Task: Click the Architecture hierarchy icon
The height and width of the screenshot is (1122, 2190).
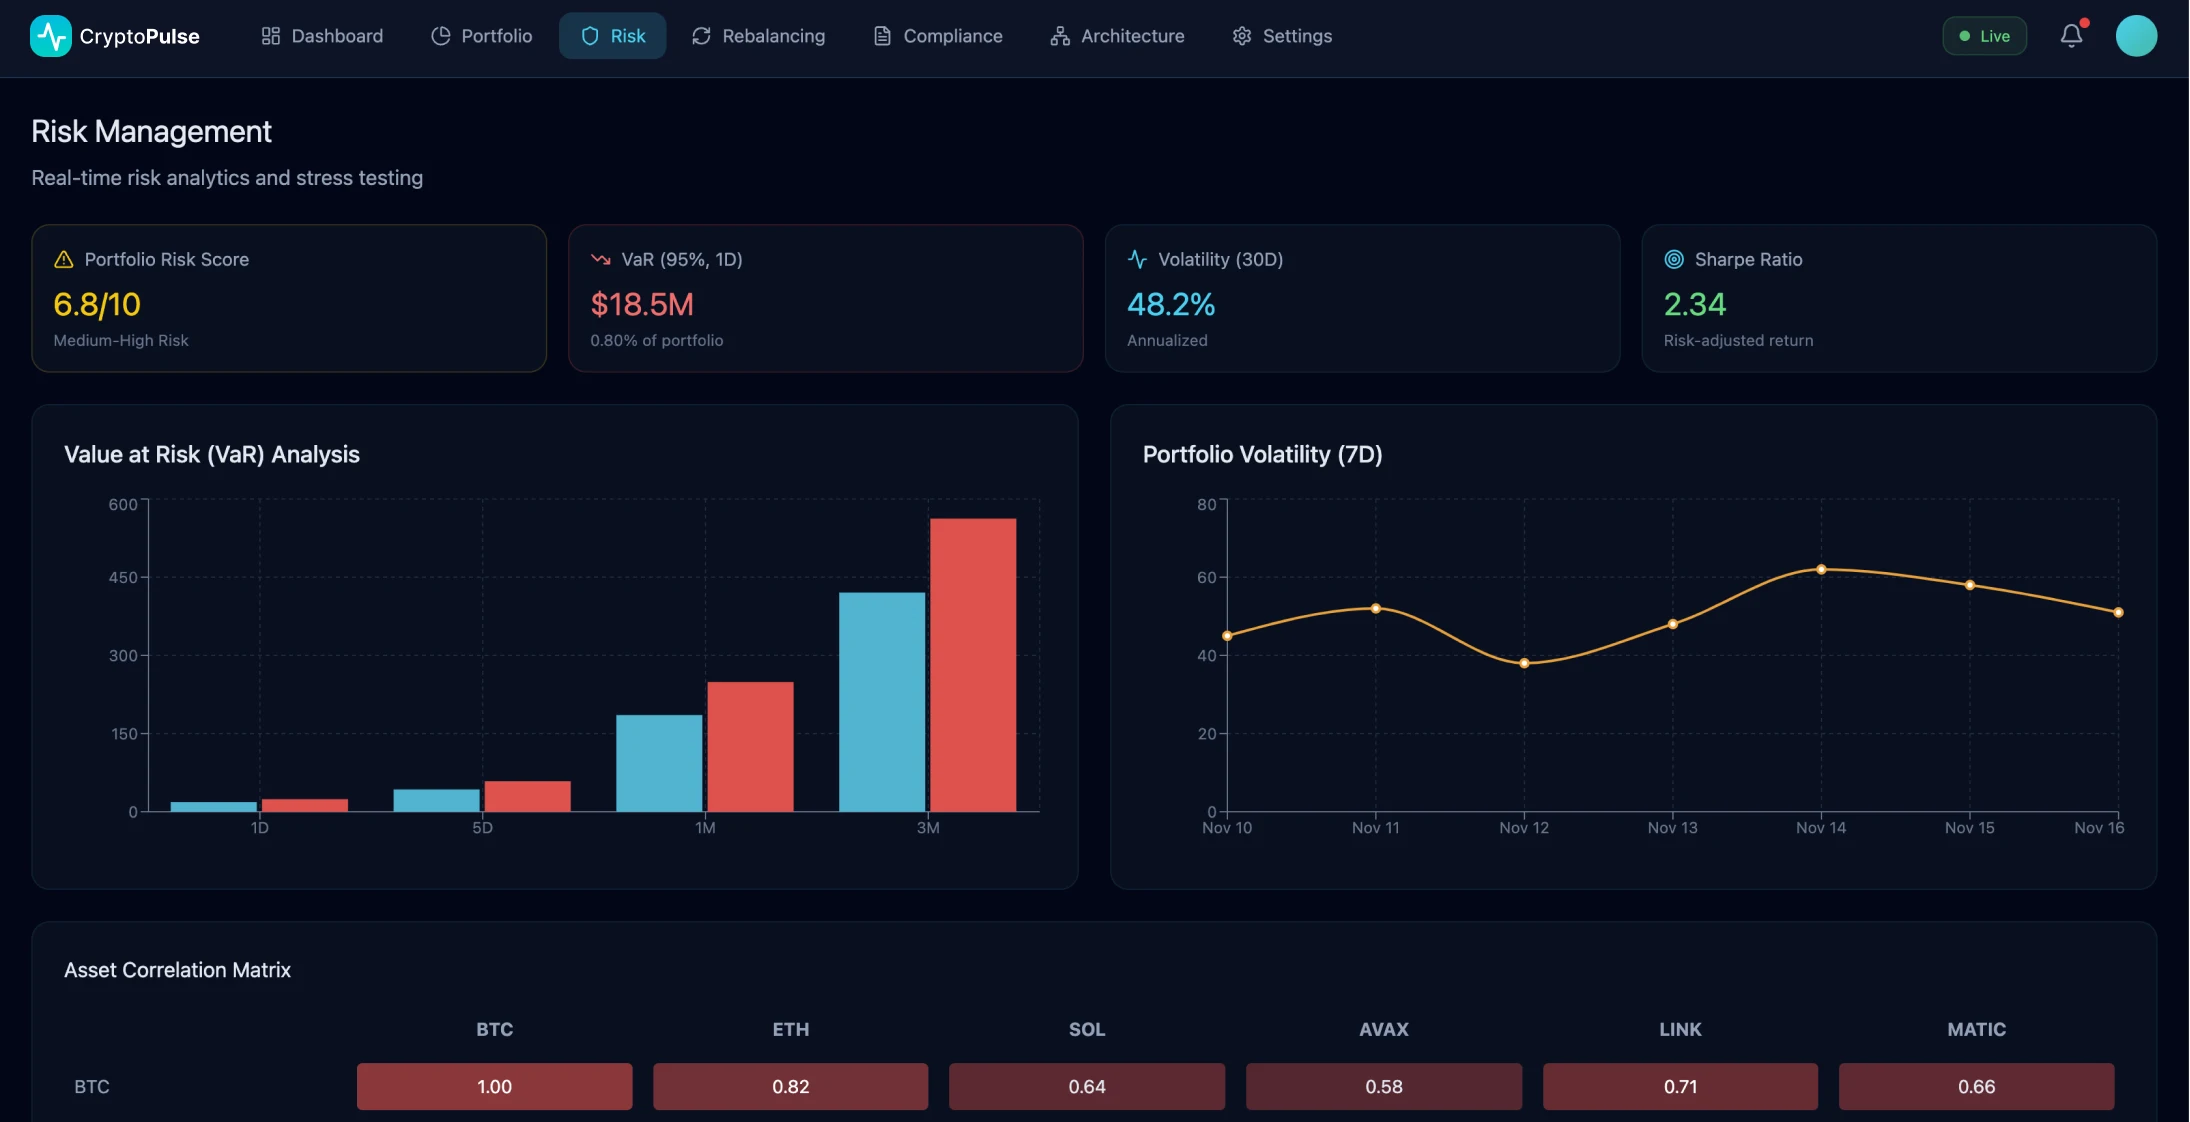Action: [1059, 35]
